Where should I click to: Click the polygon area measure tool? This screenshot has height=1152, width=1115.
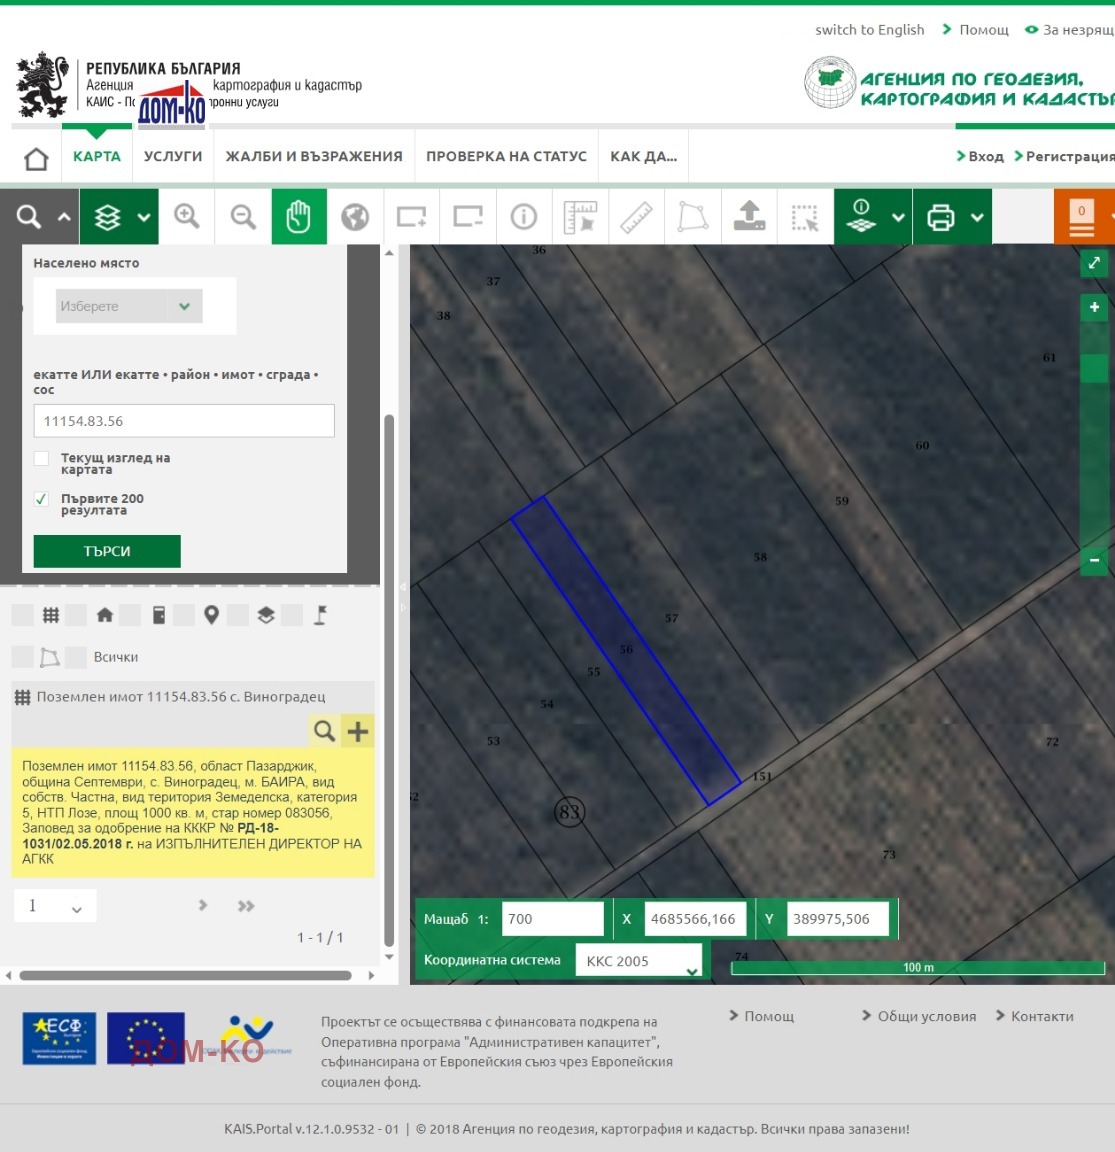pos(692,217)
